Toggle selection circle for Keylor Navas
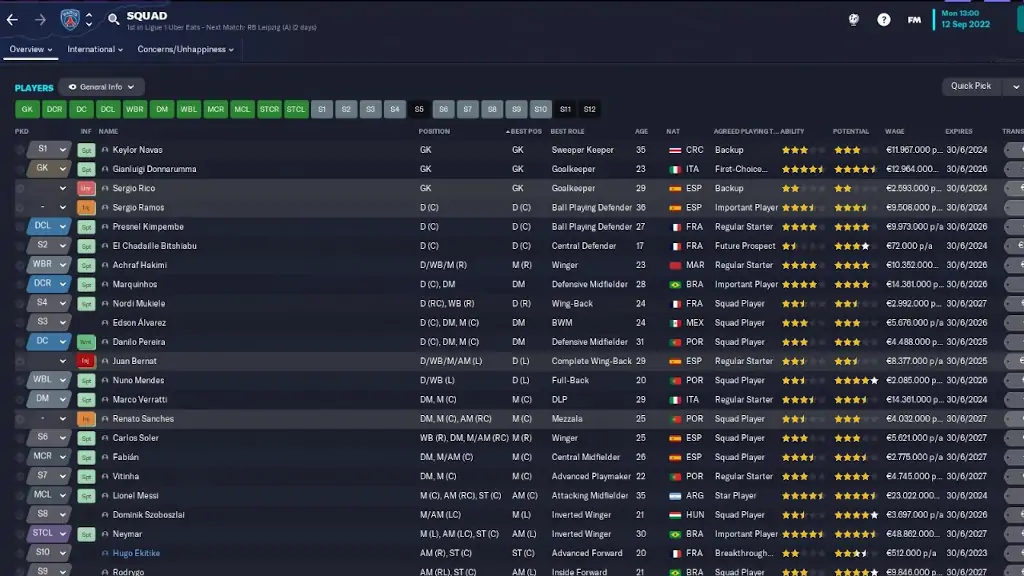Screen dimensions: 1024x576 click(20, 150)
